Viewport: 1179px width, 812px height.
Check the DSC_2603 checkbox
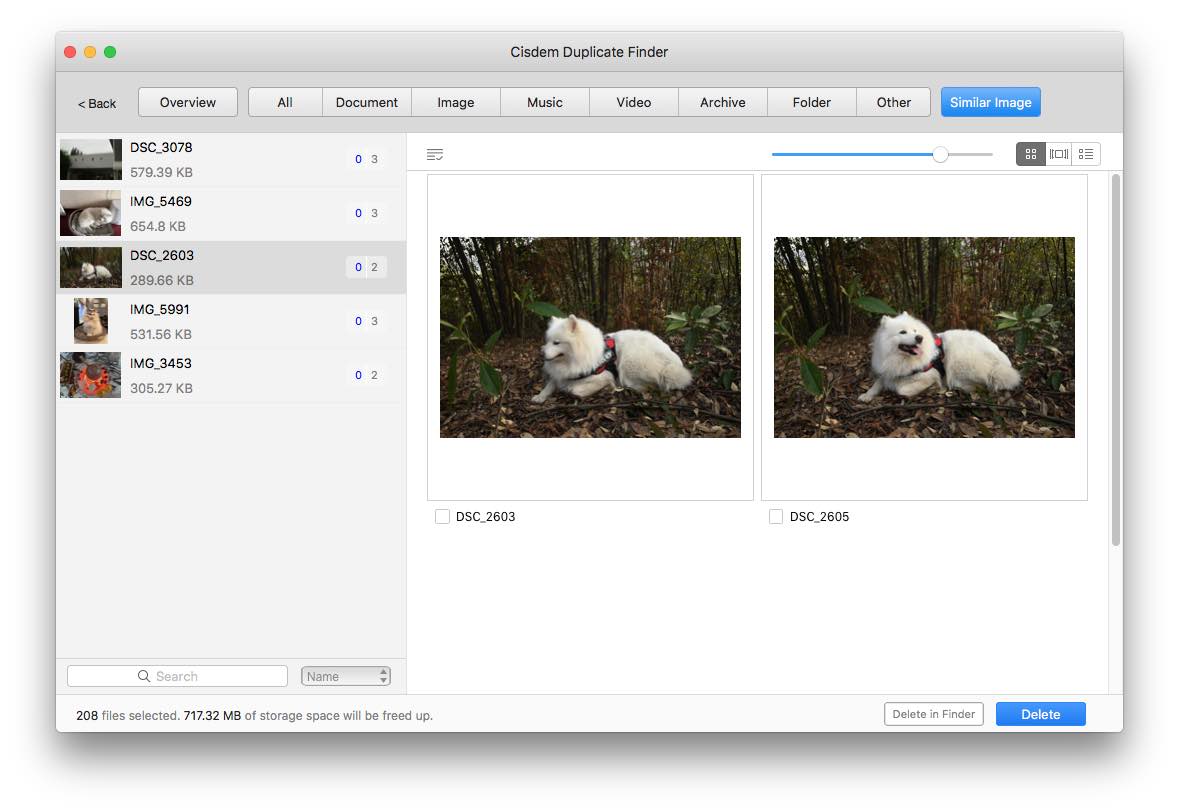pyautogui.click(x=442, y=517)
